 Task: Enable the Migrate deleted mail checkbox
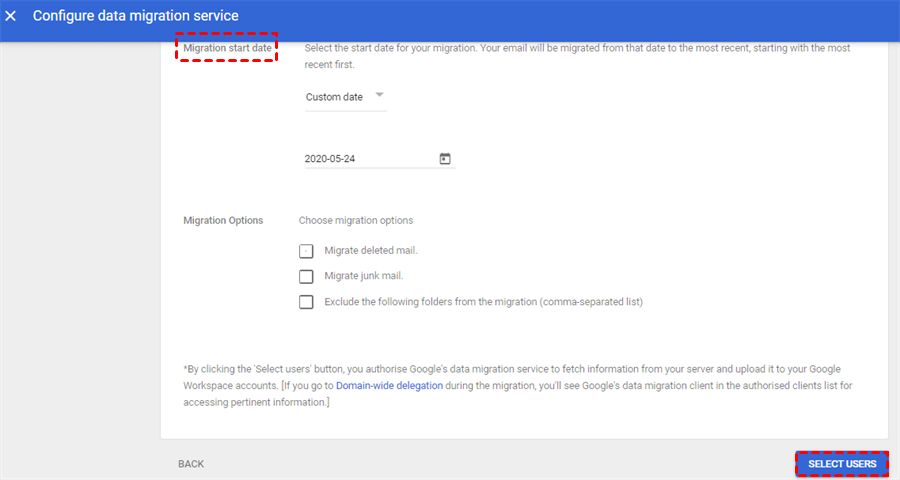pos(307,251)
